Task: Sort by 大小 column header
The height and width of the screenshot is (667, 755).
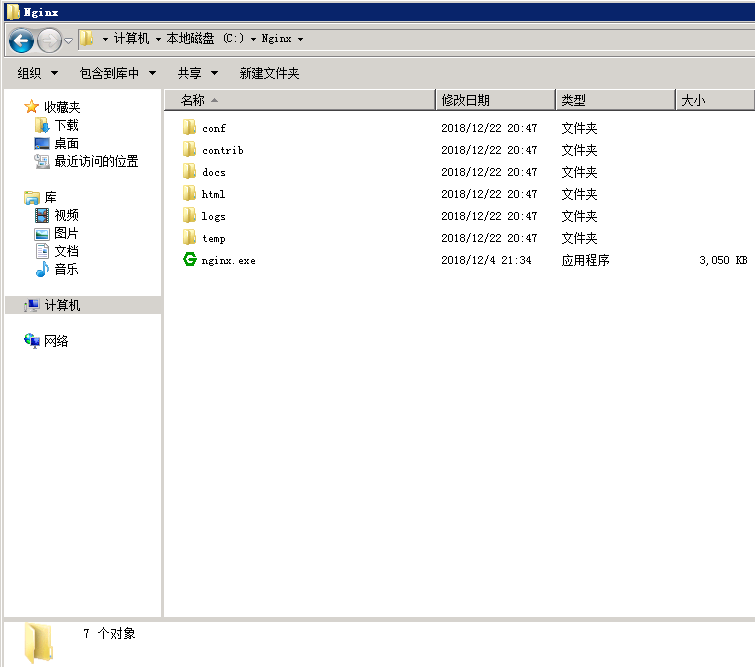Action: 715,100
